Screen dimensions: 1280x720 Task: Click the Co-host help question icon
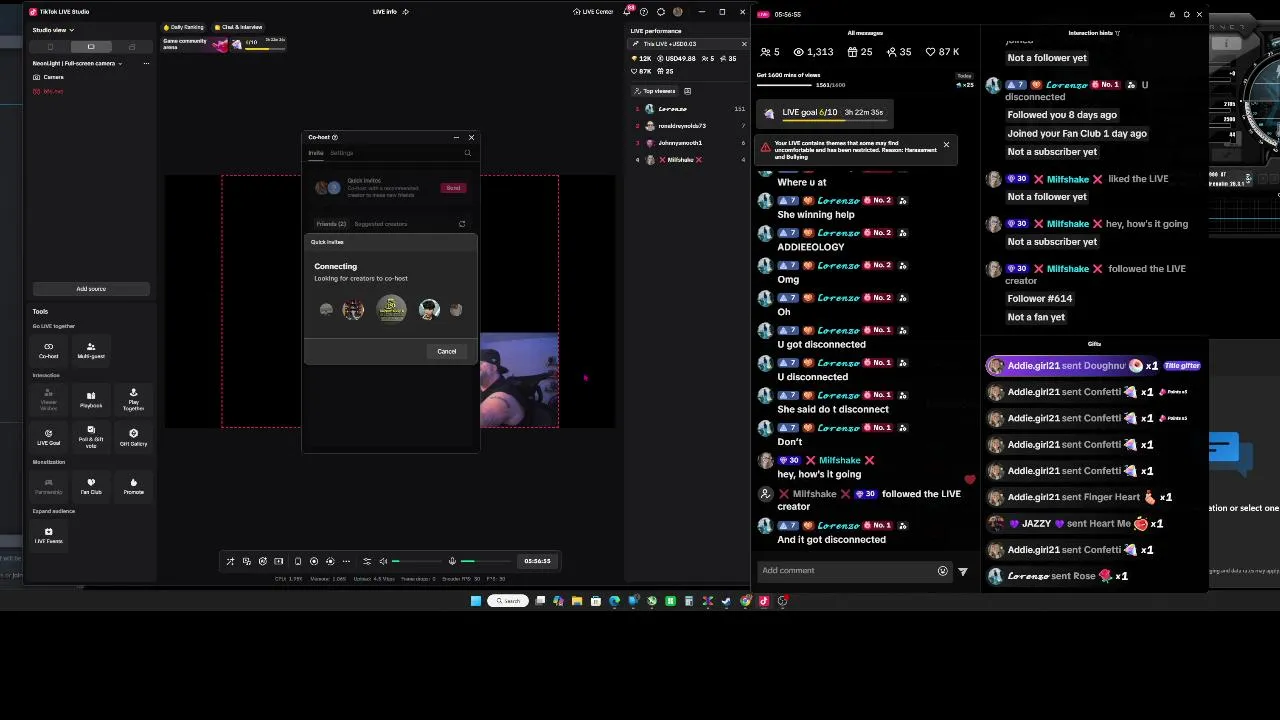click(335, 137)
